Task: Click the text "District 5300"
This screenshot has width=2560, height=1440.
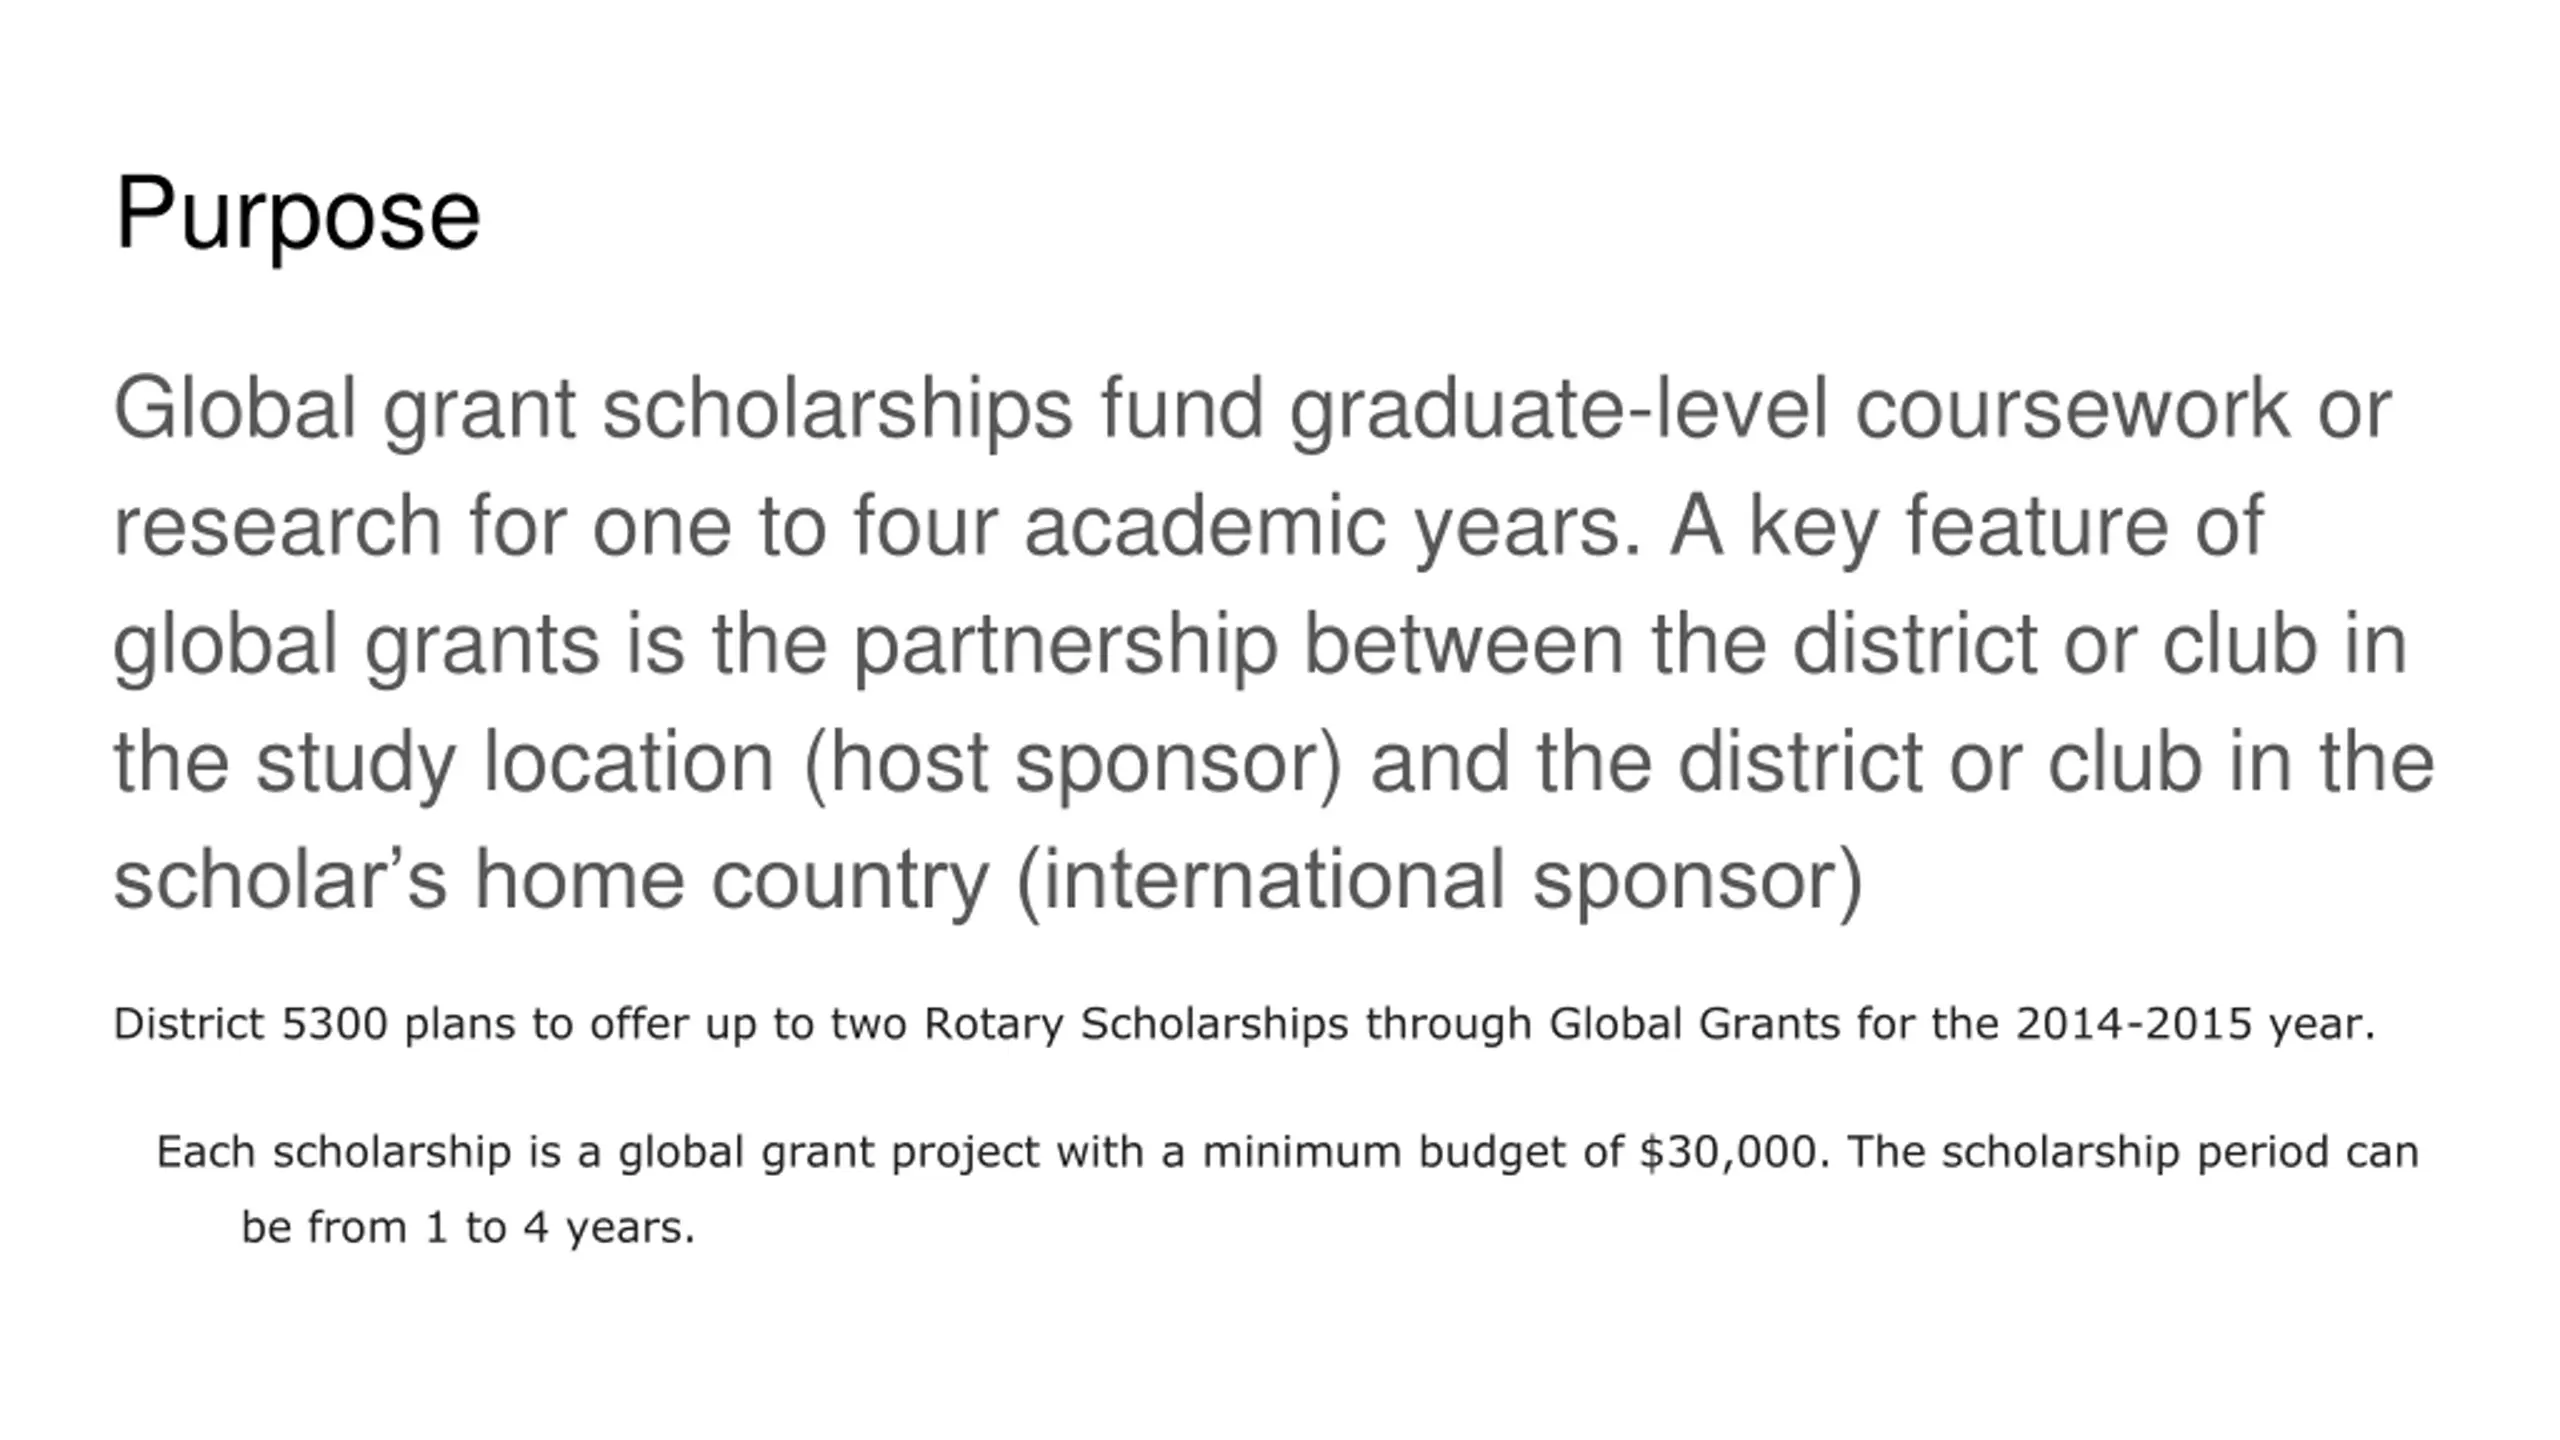Action: click(250, 1024)
